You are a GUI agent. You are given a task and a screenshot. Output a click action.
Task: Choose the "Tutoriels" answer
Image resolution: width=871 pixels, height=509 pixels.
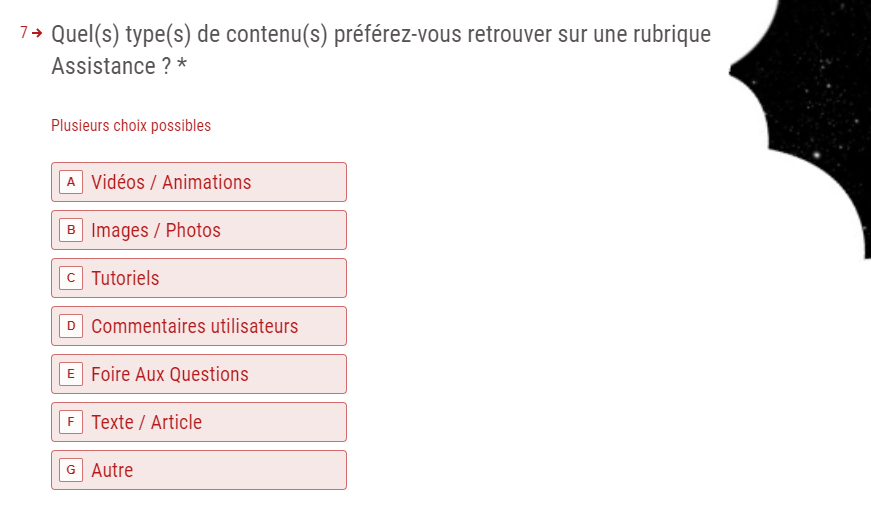198,278
